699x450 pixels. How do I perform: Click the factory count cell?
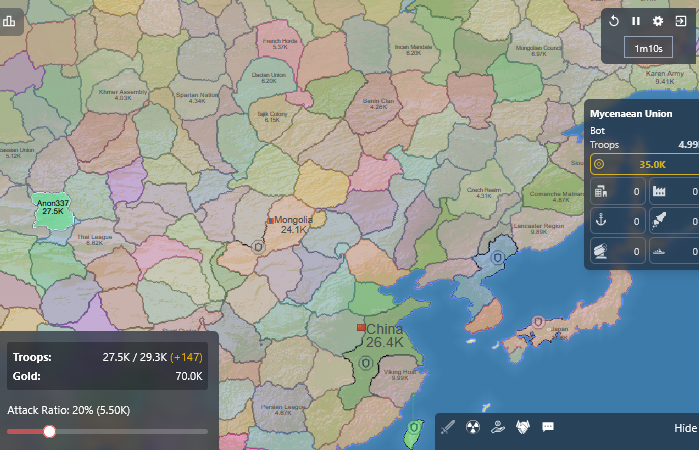pos(674,192)
